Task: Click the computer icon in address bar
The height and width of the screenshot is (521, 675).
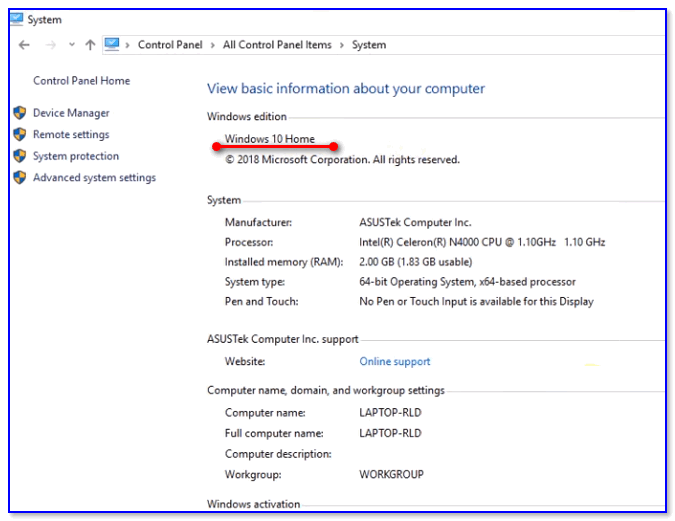Action: pyautogui.click(x=112, y=44)
